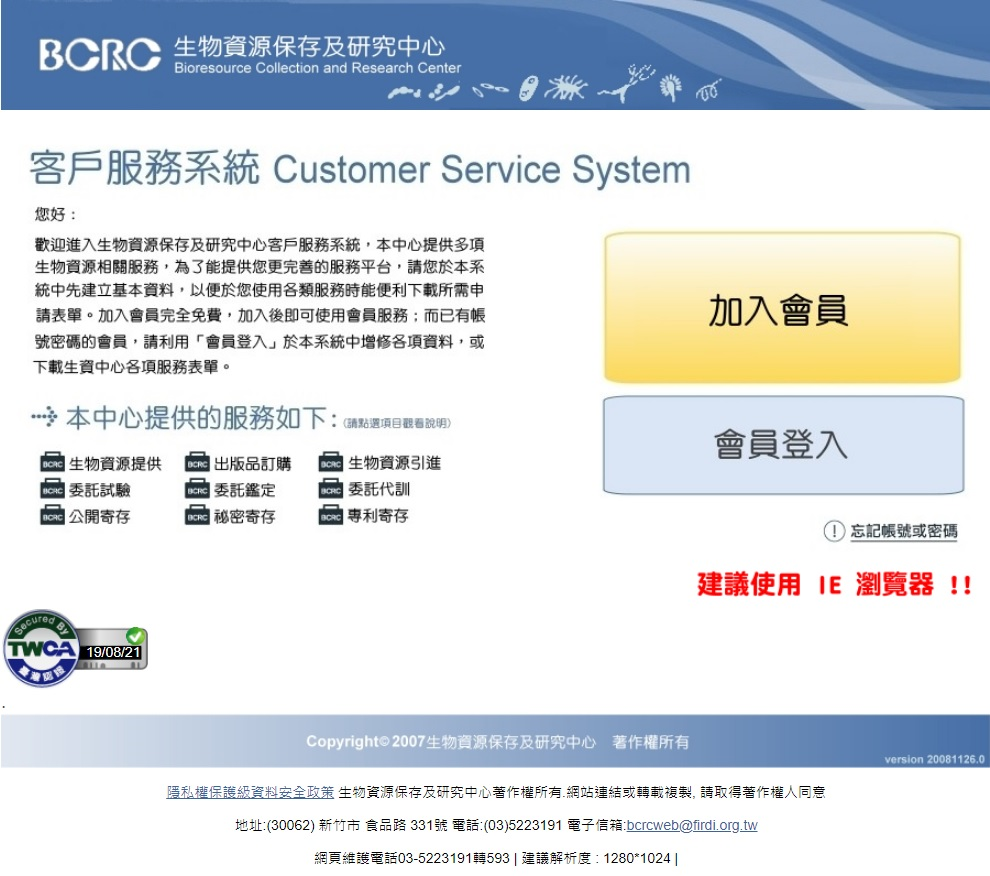Screen dimensions: 990x876
Task: Click the 網頁維護電話03-5223191轉593 text
Action: pyautogui.click(x=412, y=858)
